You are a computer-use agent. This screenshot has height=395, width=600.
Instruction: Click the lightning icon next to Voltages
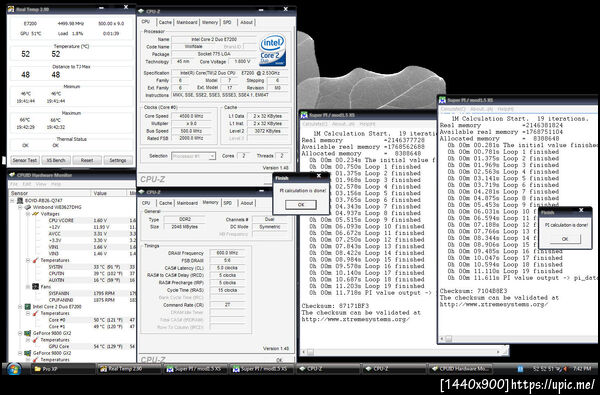[x=36, y=214]
